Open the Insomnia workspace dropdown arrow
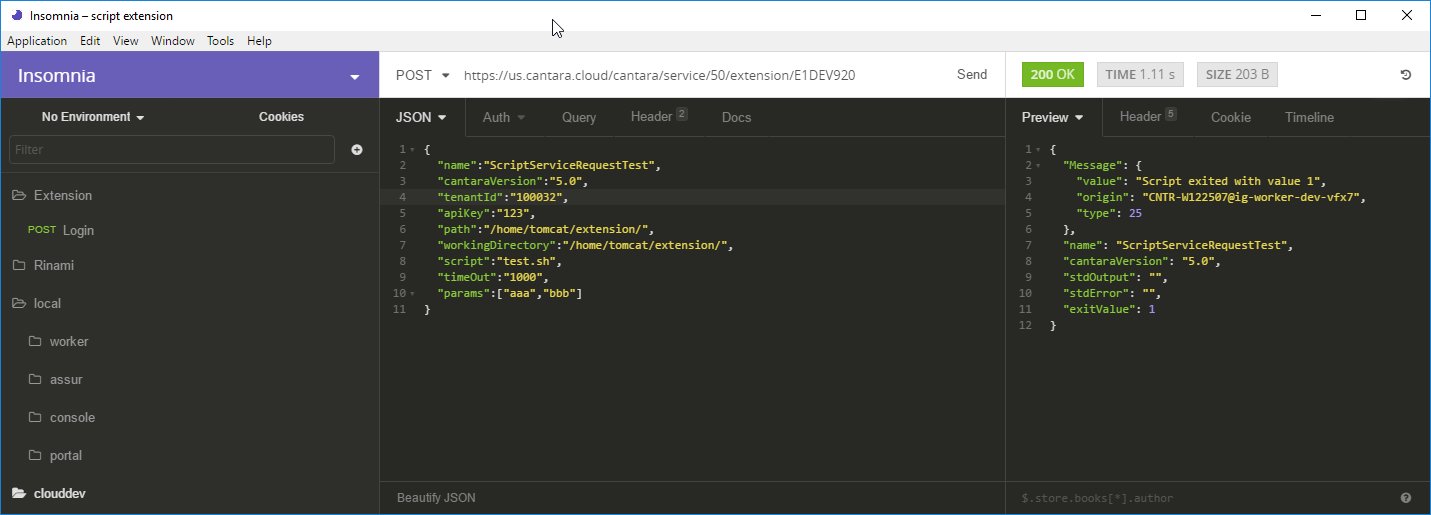 [x=354, y=77]
